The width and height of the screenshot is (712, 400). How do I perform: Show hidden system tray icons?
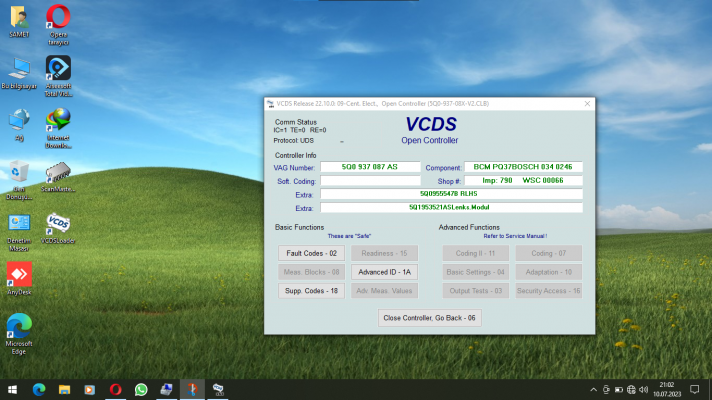[x=593, y=390]
